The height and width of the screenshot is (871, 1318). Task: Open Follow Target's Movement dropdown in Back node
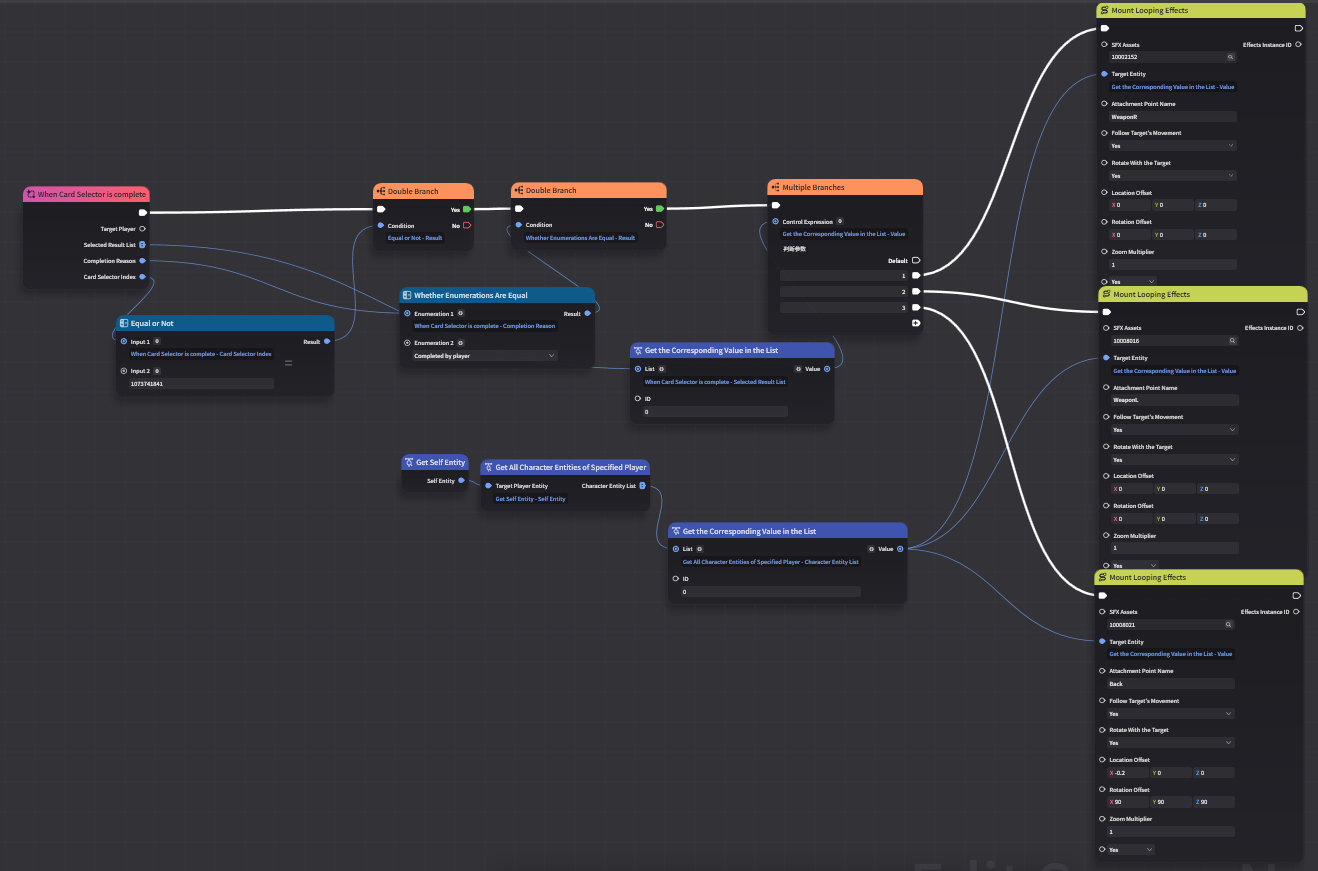tap(1171, 714)
